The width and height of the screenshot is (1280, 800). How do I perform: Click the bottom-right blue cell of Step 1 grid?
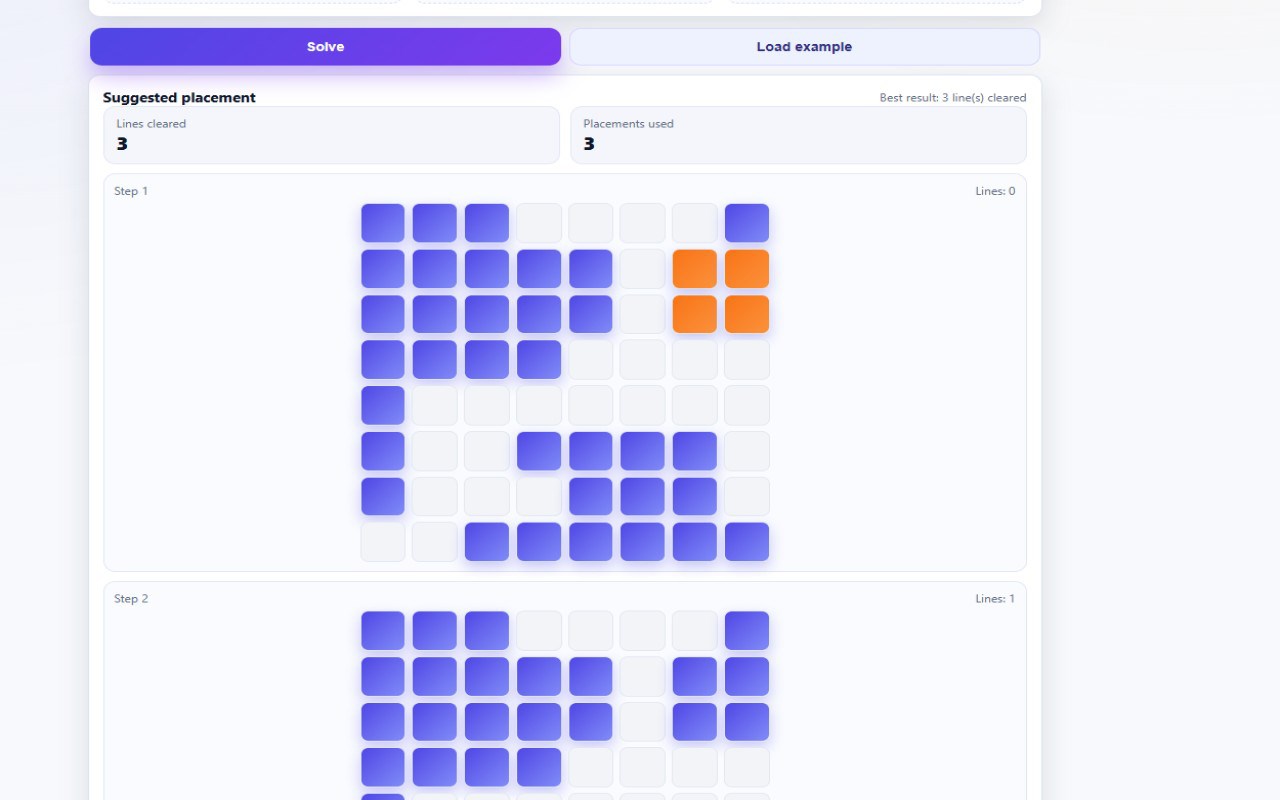(x=747, y=542)
